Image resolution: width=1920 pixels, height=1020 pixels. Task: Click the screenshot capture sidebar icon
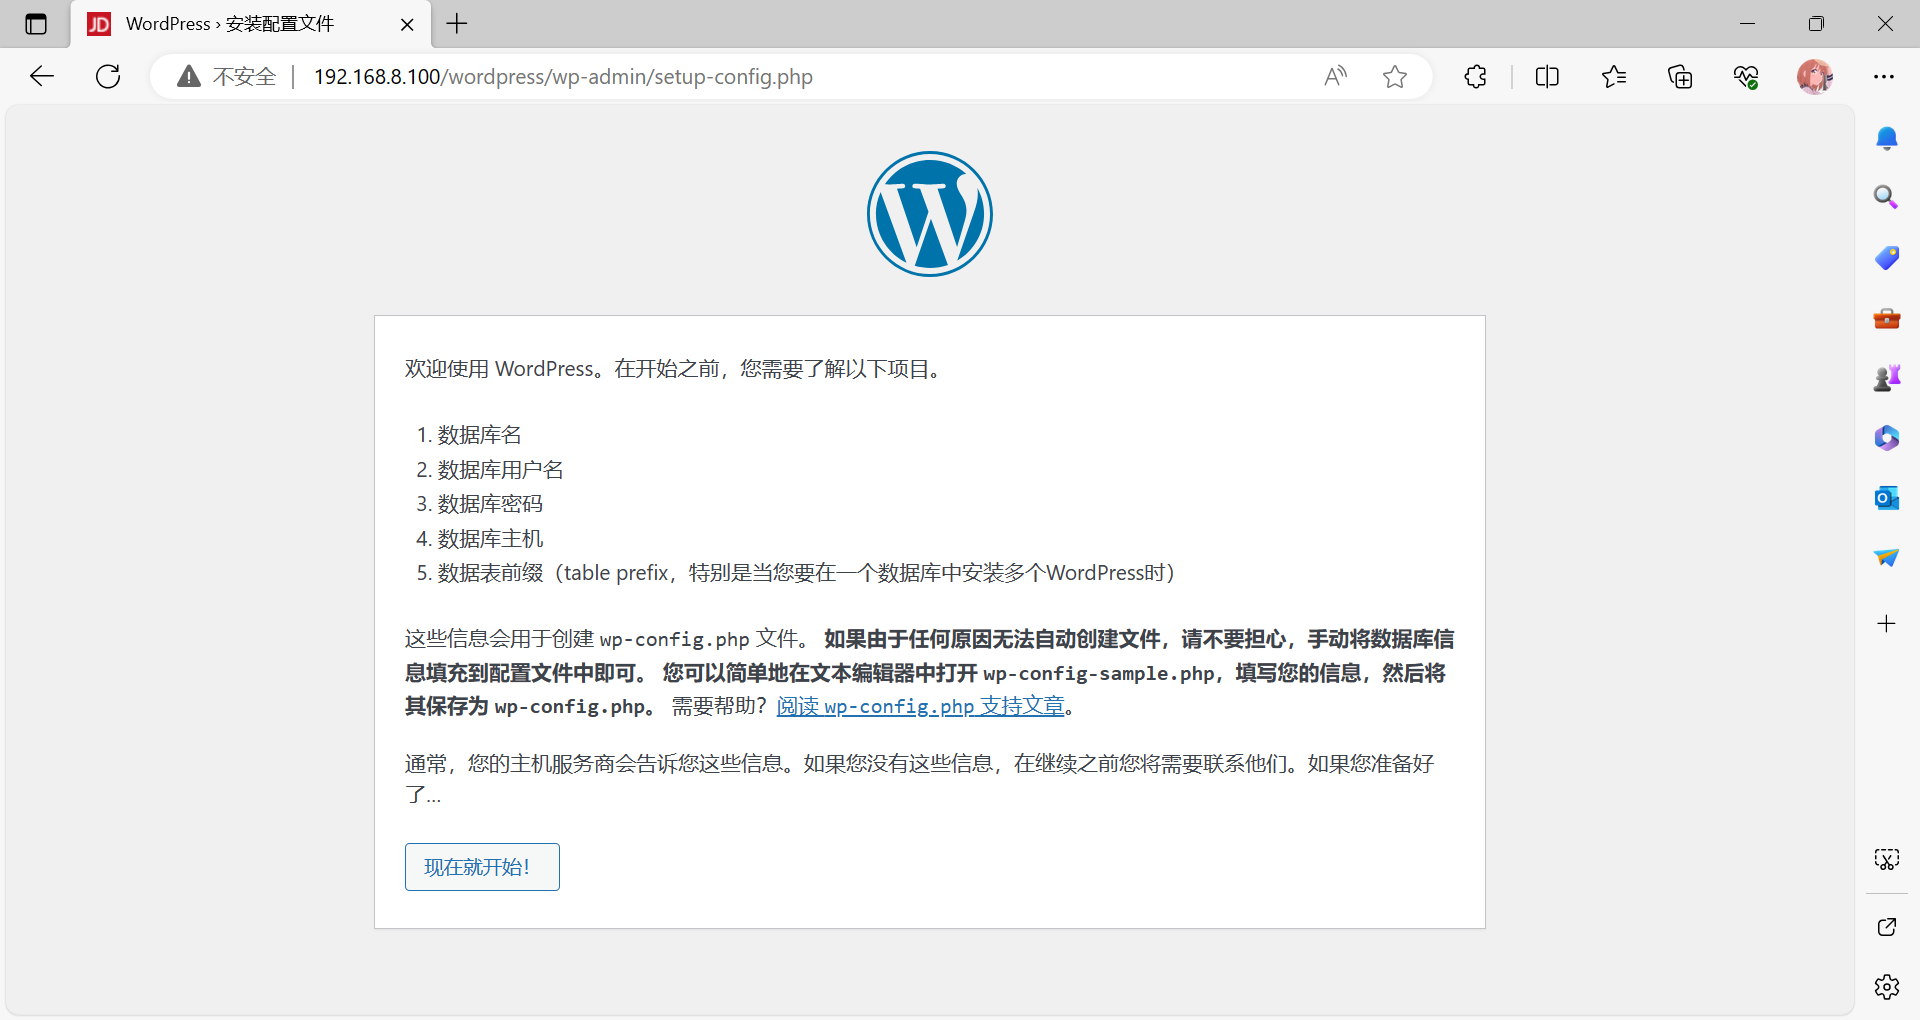[1887, 859]
